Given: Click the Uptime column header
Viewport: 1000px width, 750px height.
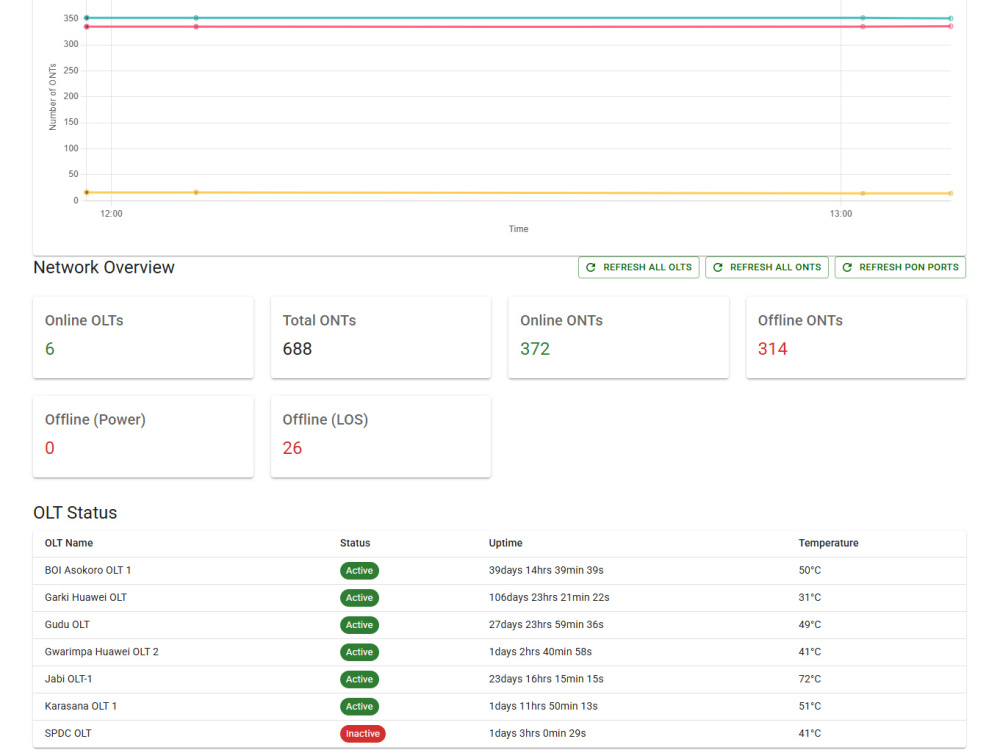Looking at the screenshot, I should (x=505, y=543).
